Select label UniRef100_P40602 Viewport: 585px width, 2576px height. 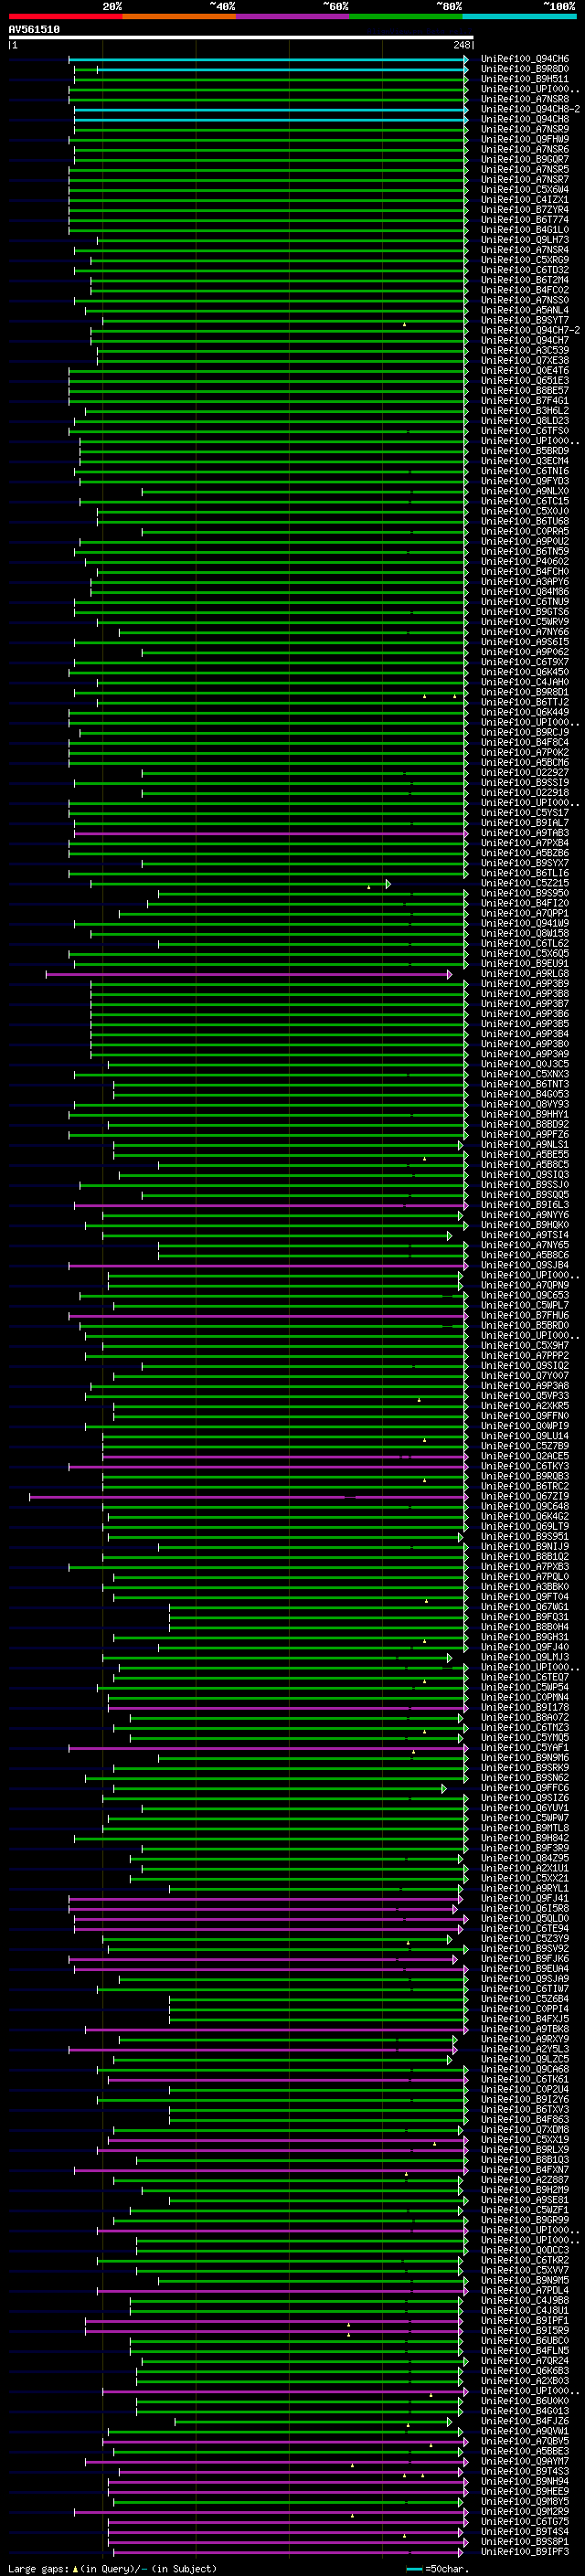pos(525,562)
